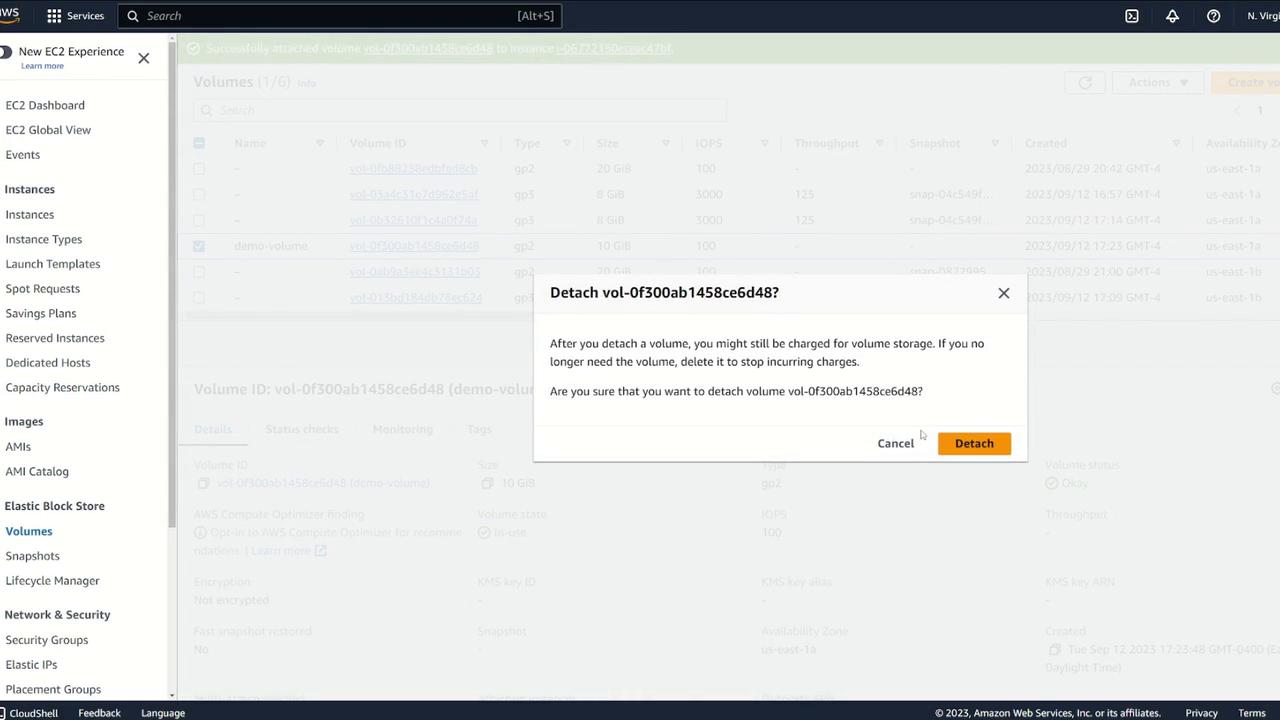Navigate to Elastic IPs
This screenshot has width=1280, height=720.
coord(31,665)
